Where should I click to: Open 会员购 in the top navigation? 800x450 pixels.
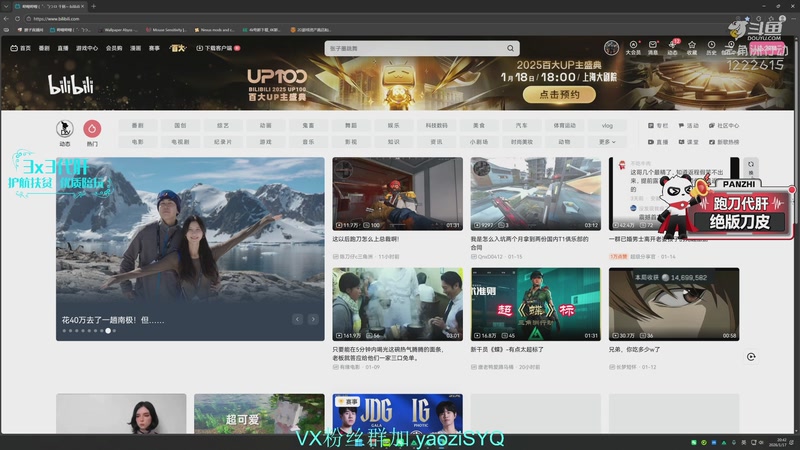[114, 48]
